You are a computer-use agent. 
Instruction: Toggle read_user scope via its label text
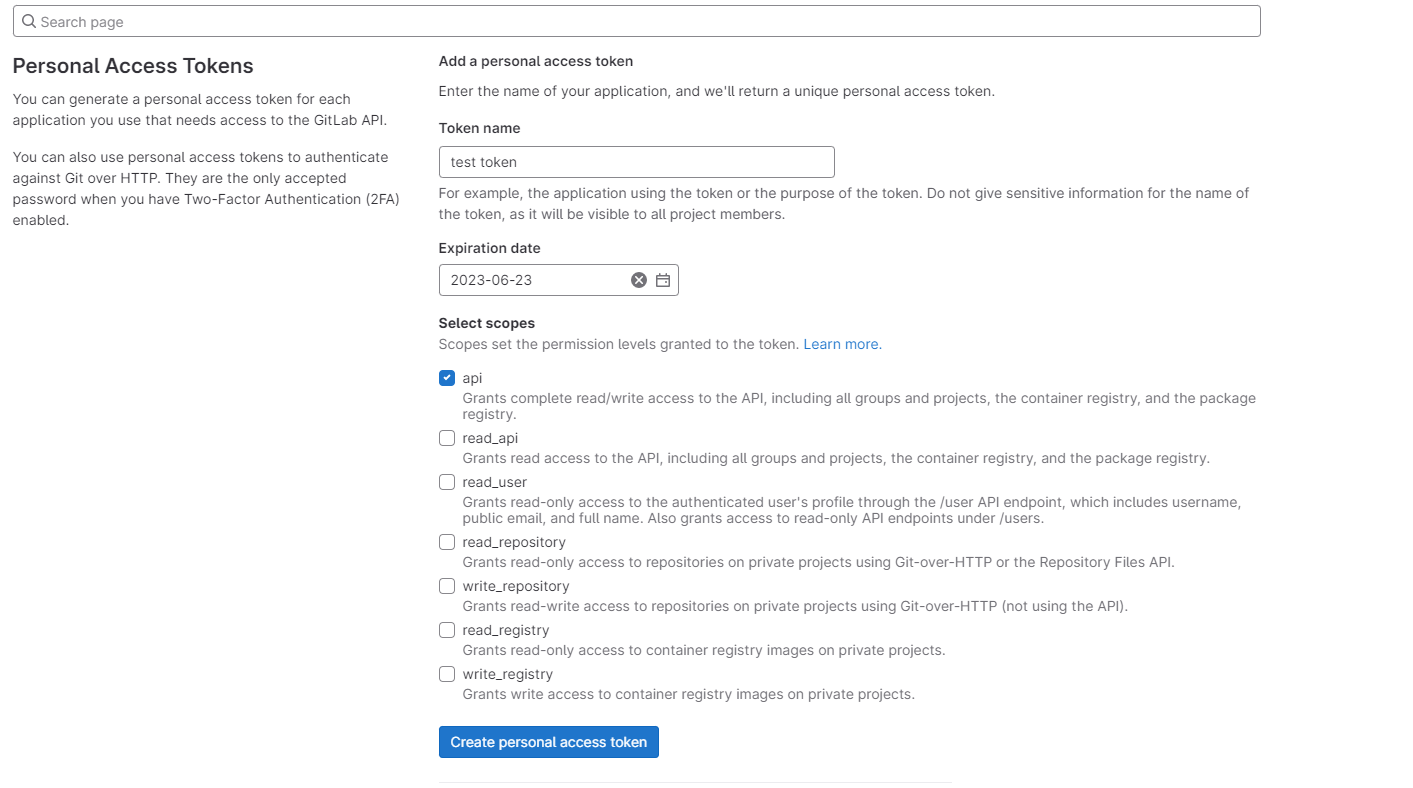coord(494,482)
